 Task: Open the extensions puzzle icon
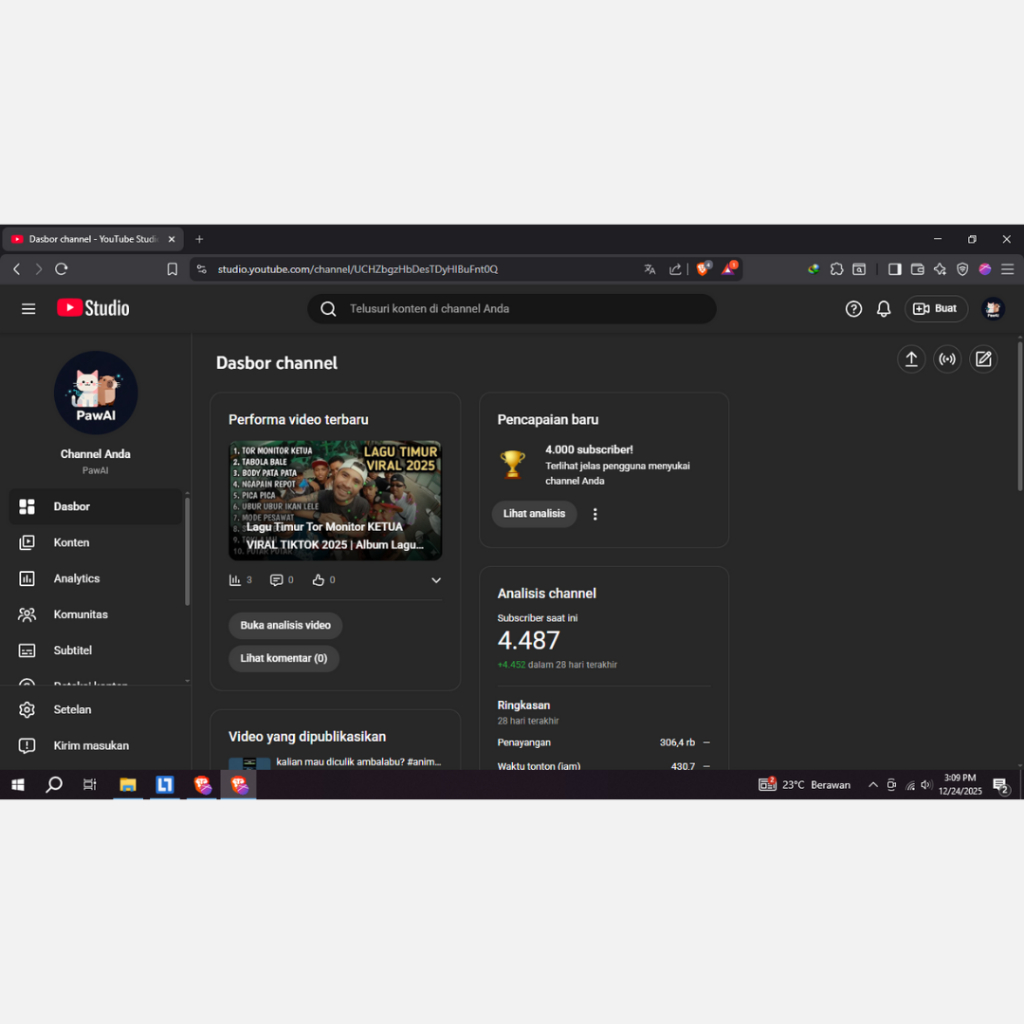coord(836,269)
